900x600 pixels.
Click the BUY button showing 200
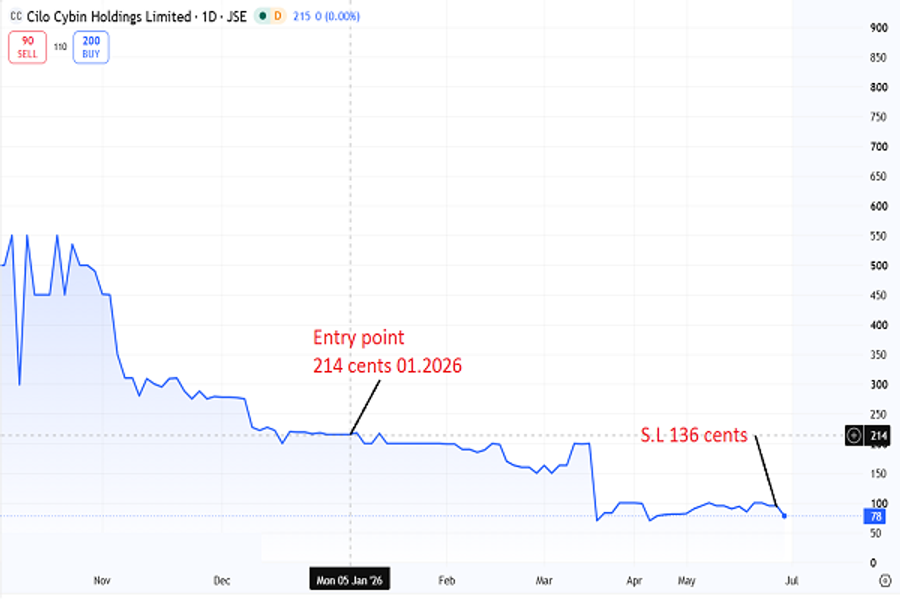click(91, 47)
